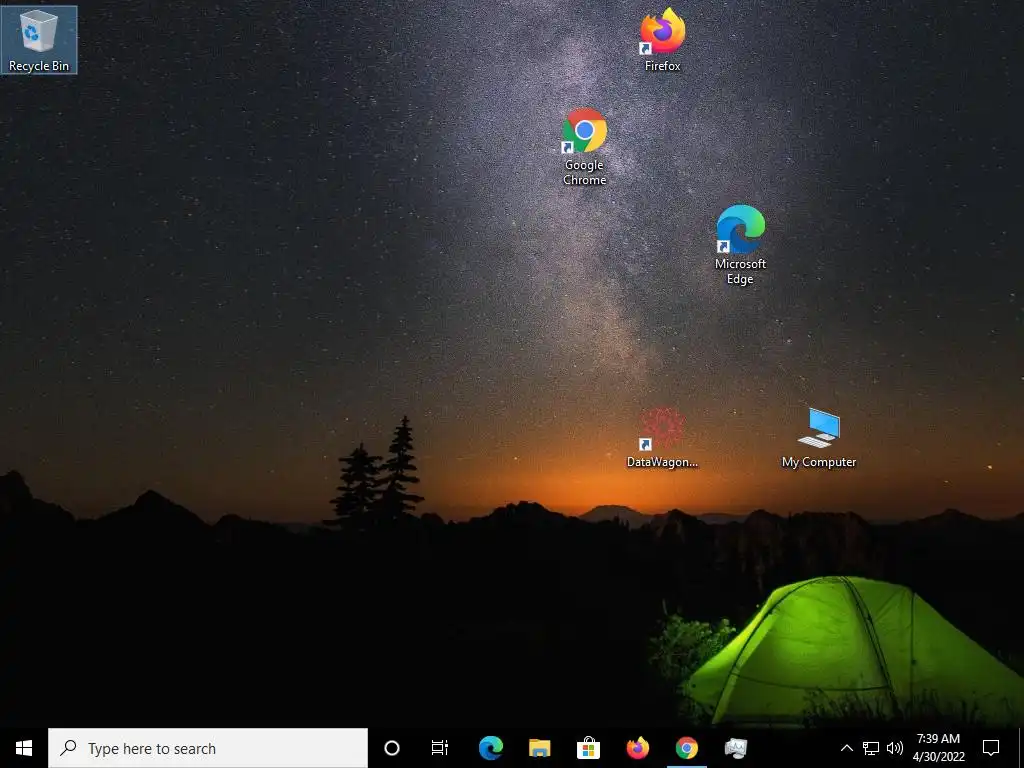Open Microsoft Store from the taskbar
This screenshot has width=1024, height=768.
(588, 748)
